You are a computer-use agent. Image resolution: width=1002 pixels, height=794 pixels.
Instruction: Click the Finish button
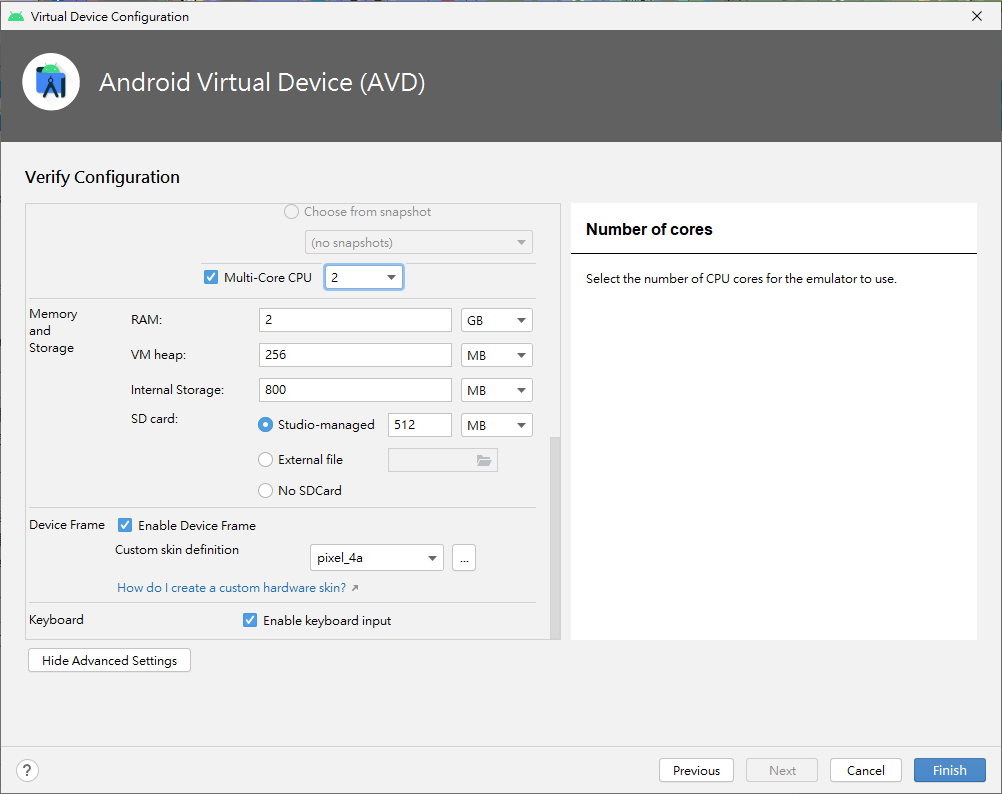click(x=950, y=770)
